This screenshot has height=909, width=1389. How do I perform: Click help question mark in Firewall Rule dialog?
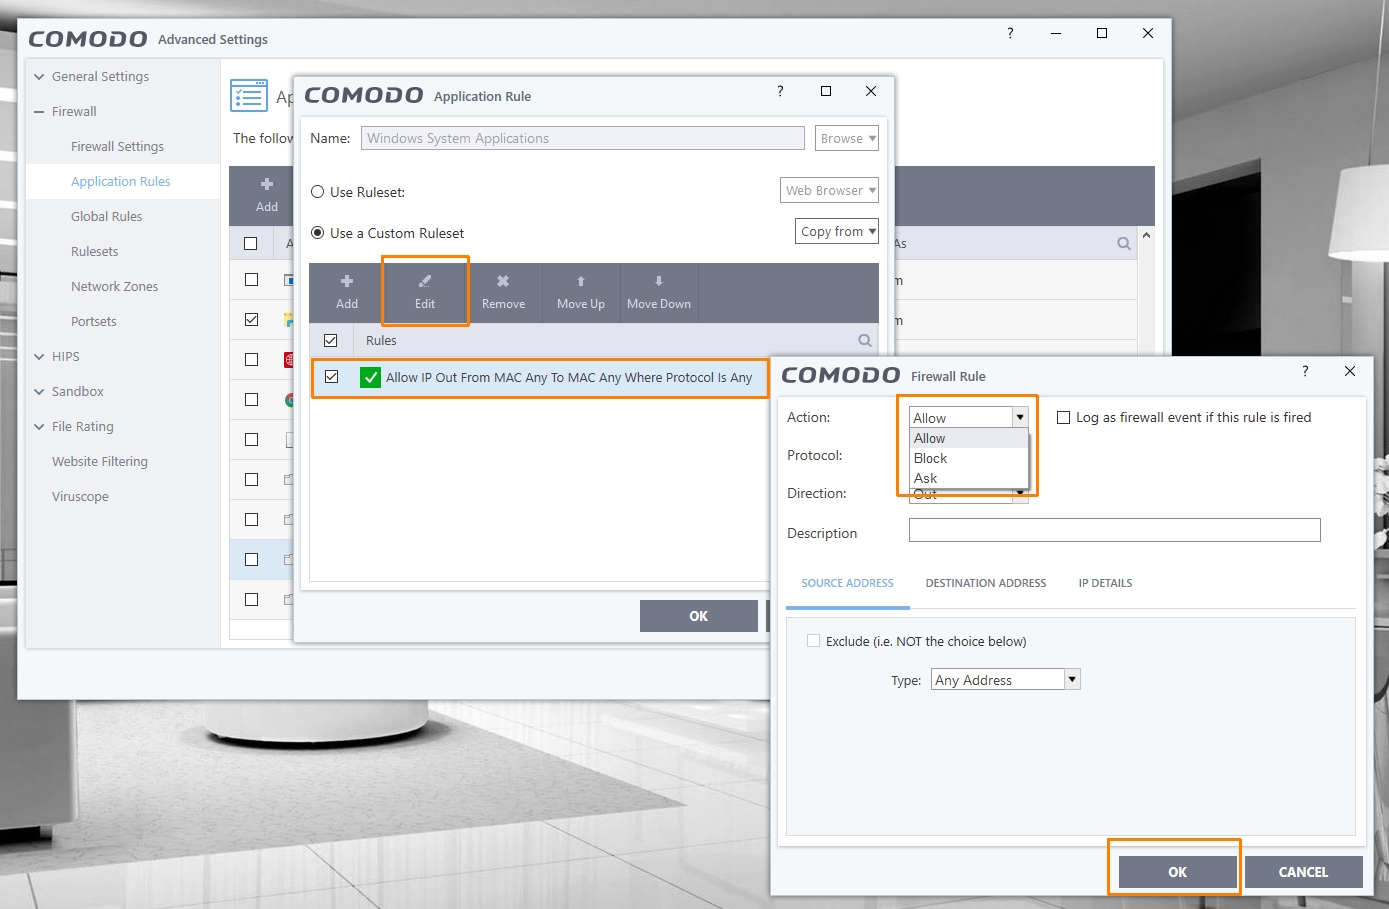tap(1304, 371)
